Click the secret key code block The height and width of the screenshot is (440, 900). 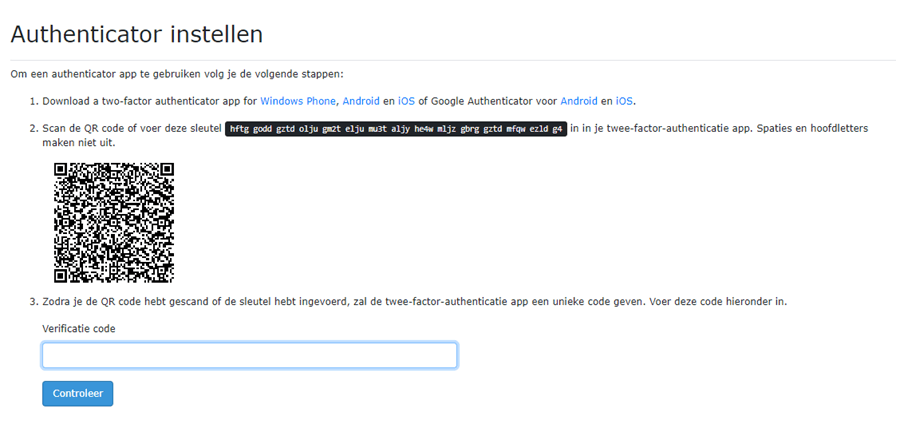coord(396,129)
